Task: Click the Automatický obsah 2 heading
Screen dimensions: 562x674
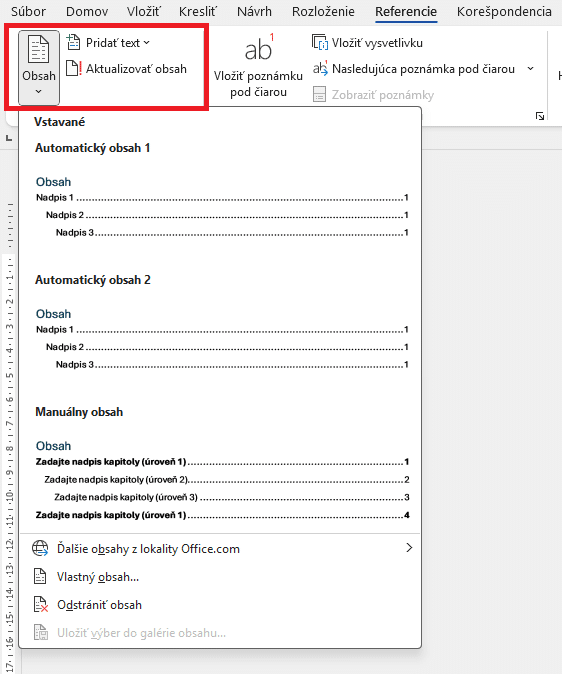Action: pos(92,280)
